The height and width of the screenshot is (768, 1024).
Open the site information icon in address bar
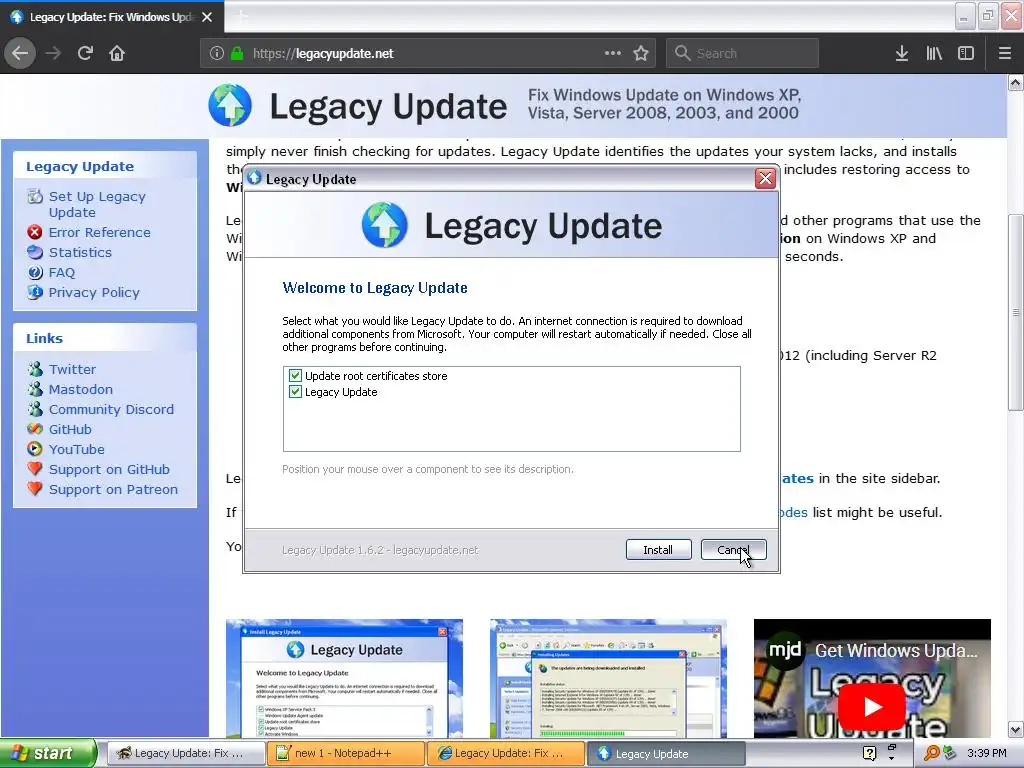pyautogui.click(x=217, y=54)
